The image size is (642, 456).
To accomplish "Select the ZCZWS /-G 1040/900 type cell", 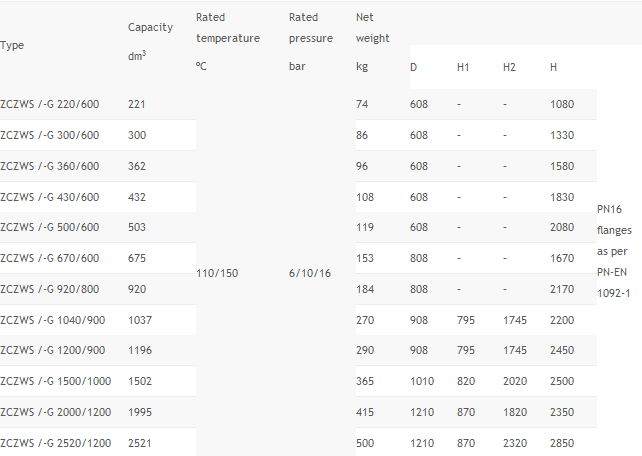I will point(51,320).
